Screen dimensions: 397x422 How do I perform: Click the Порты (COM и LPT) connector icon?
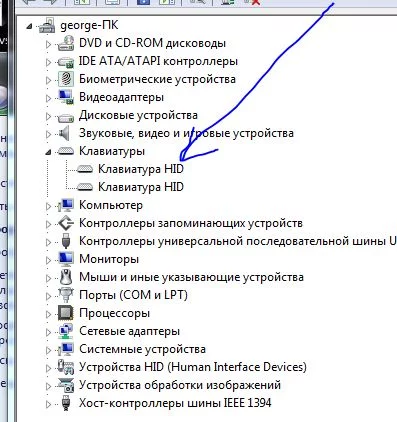tap(66, 295)
